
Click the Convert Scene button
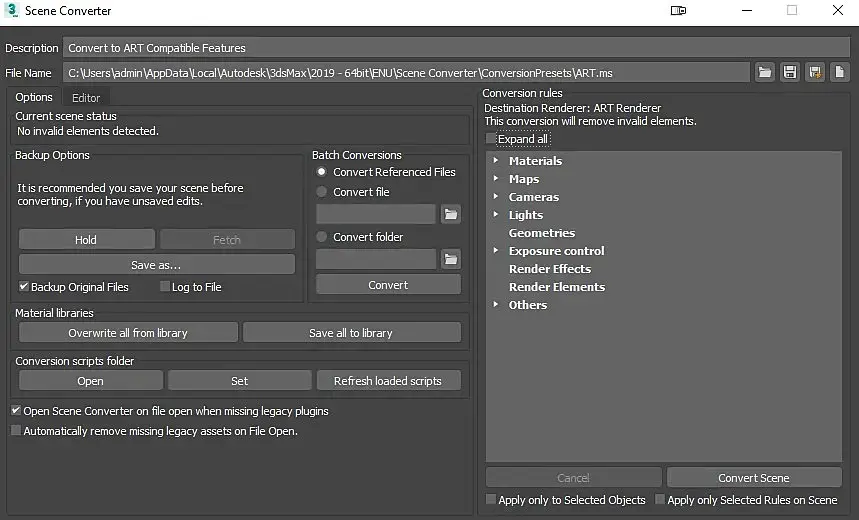[x=754, y=478]
